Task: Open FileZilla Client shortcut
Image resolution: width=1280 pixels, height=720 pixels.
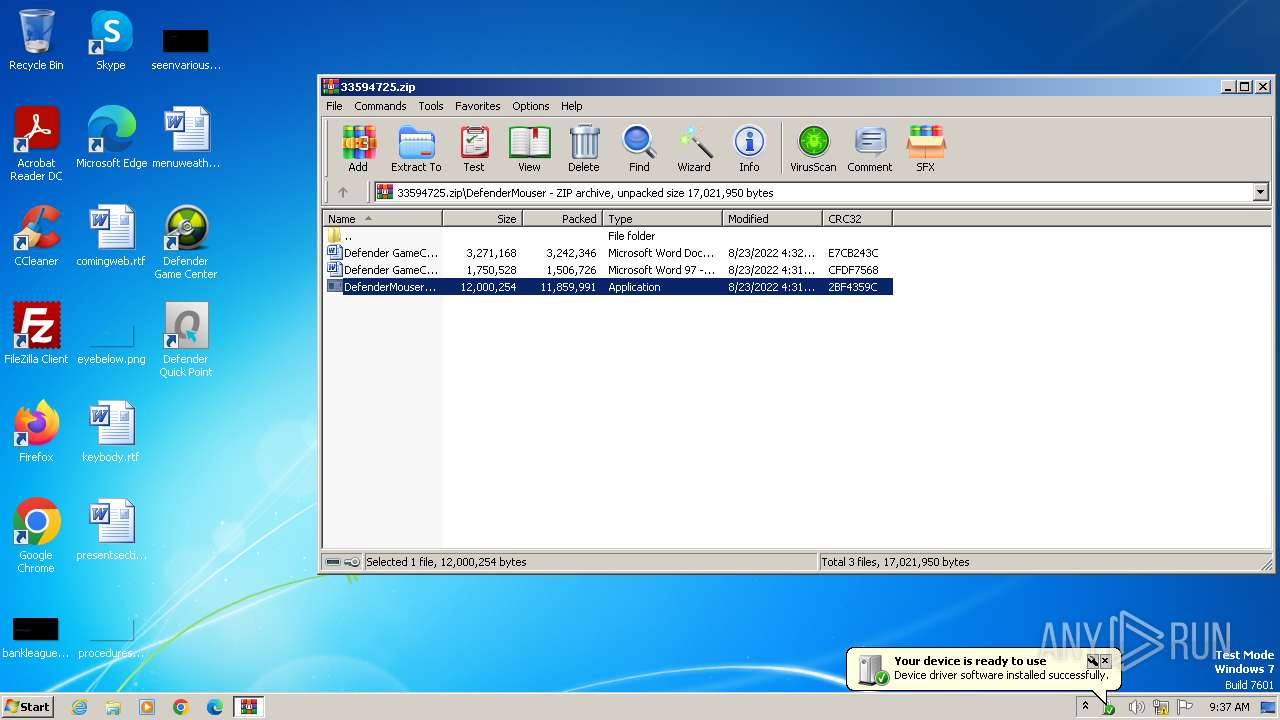Action: click(x=36, y=335)
